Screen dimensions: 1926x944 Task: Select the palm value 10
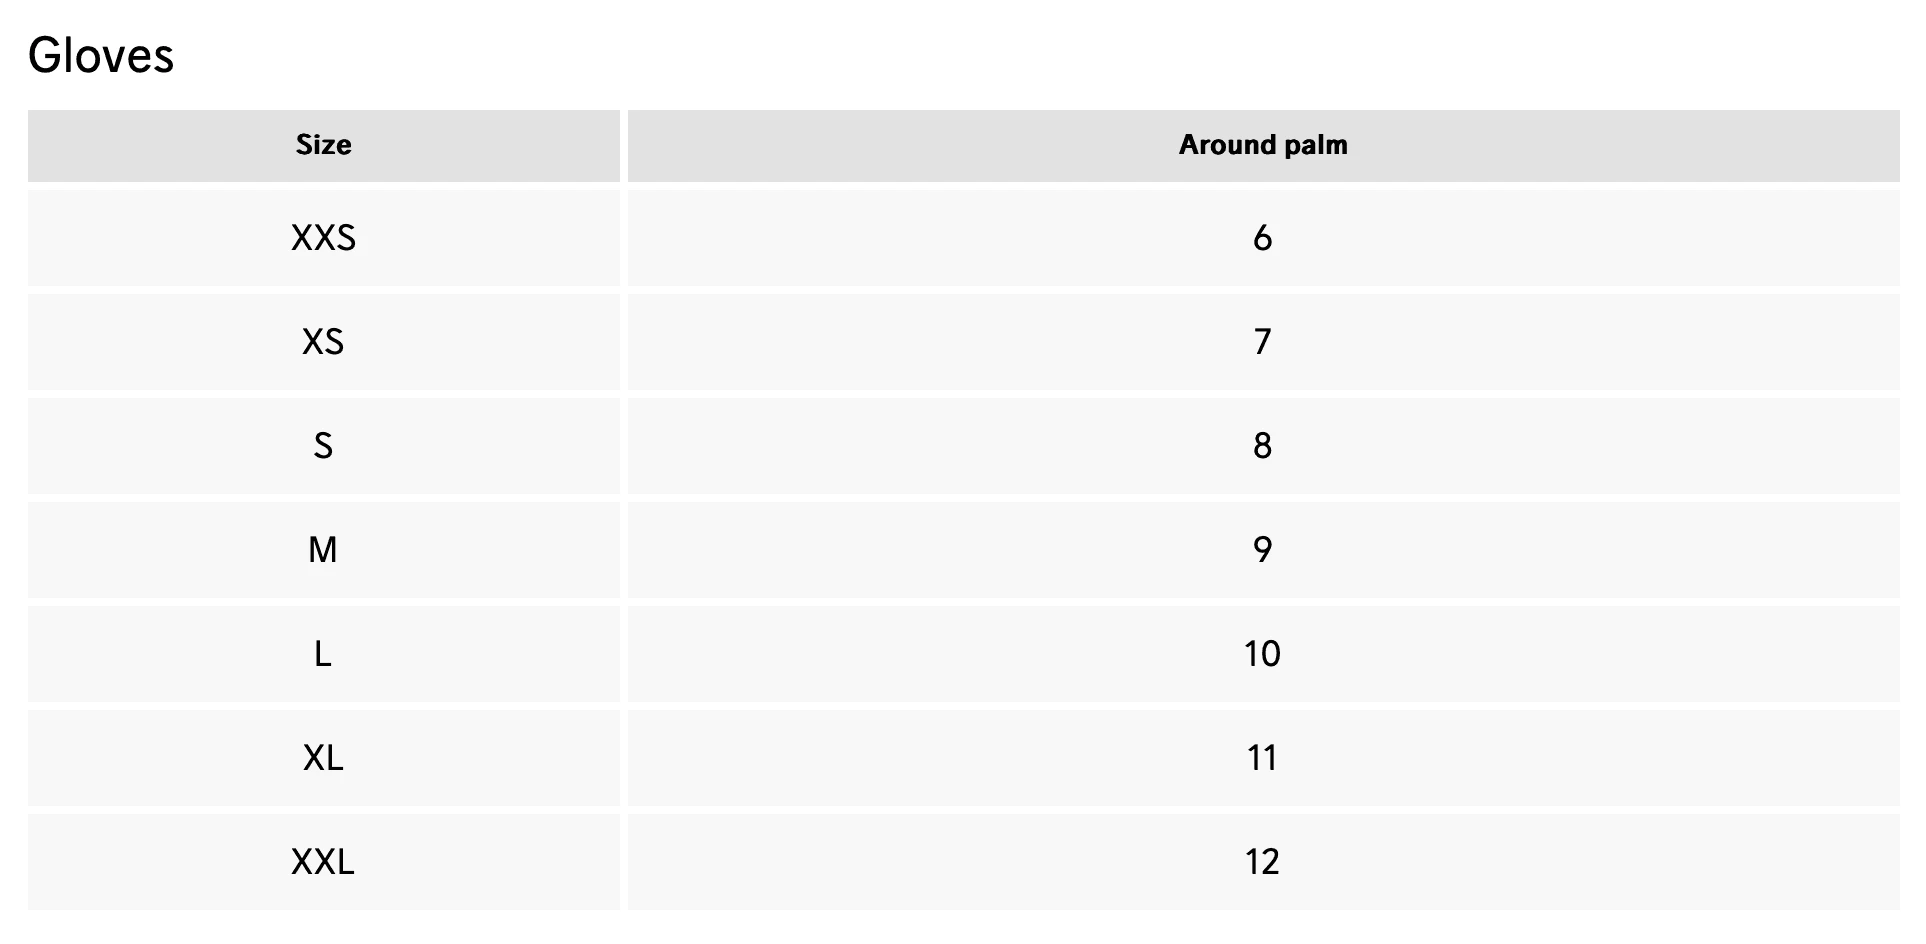pos(1262,654)
